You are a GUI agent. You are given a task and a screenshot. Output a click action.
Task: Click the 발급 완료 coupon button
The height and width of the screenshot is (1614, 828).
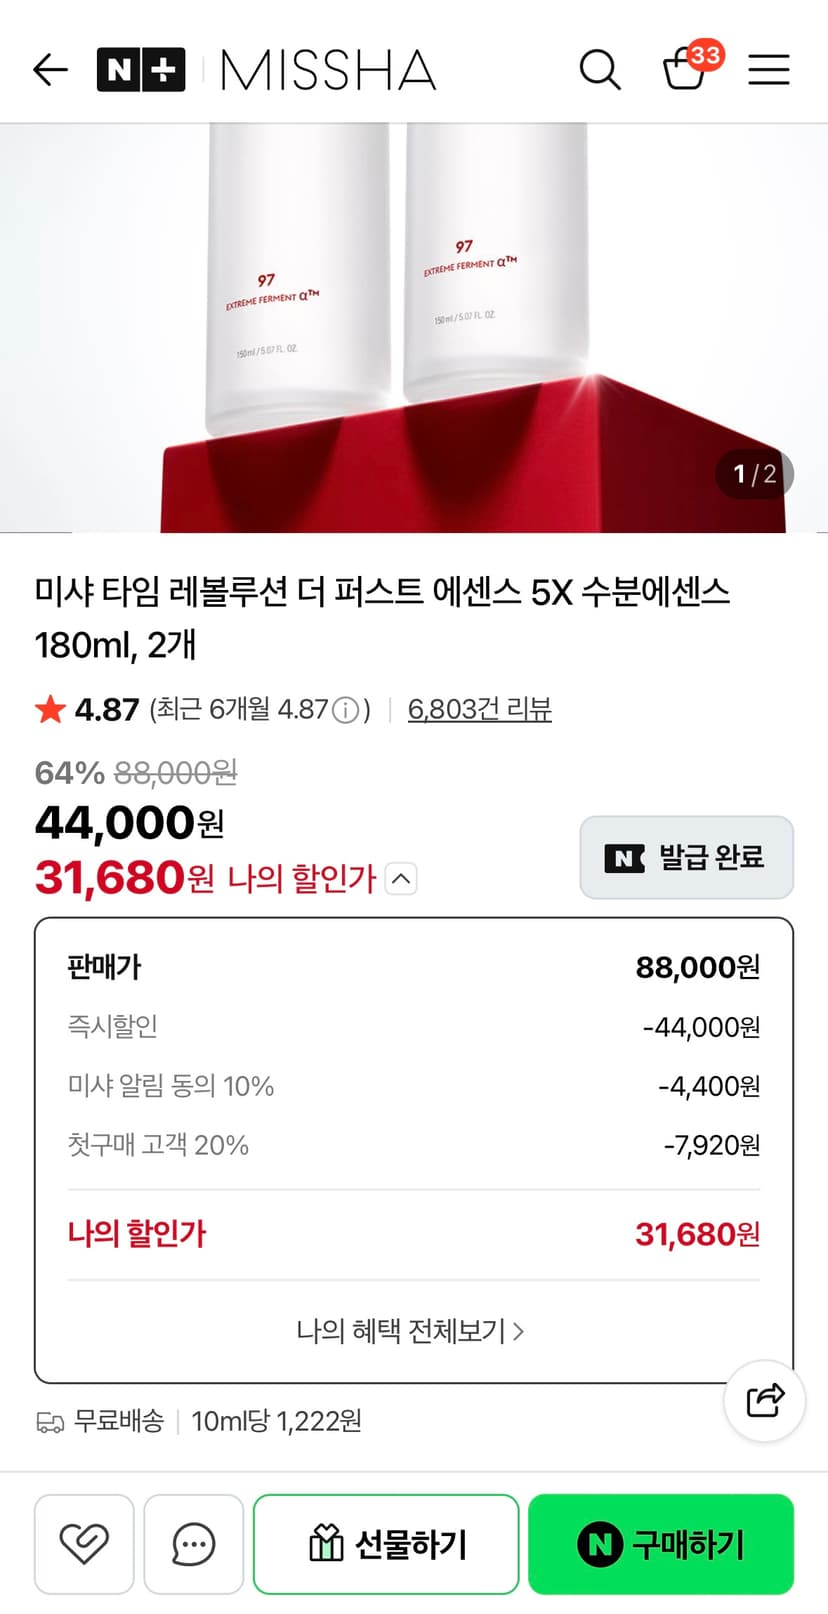pyautogui.click(x=687, y=857)
